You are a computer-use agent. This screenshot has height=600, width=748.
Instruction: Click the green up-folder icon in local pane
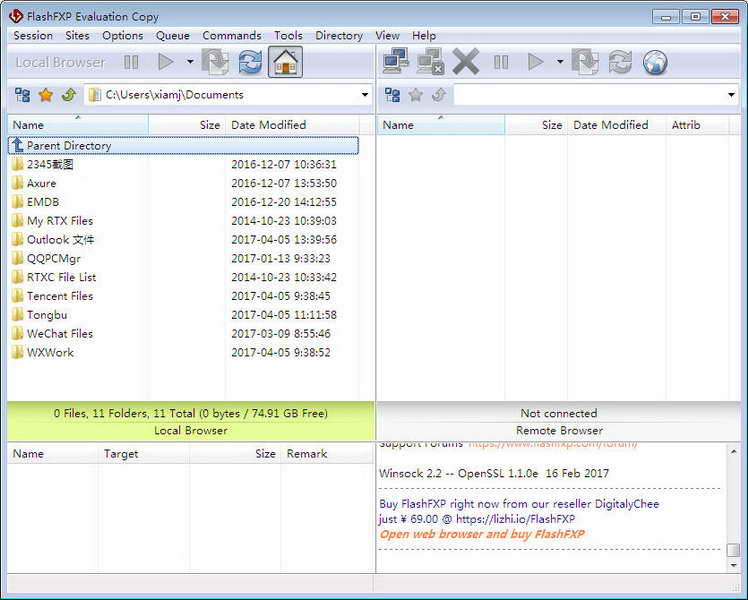click(x=69, y=95)
